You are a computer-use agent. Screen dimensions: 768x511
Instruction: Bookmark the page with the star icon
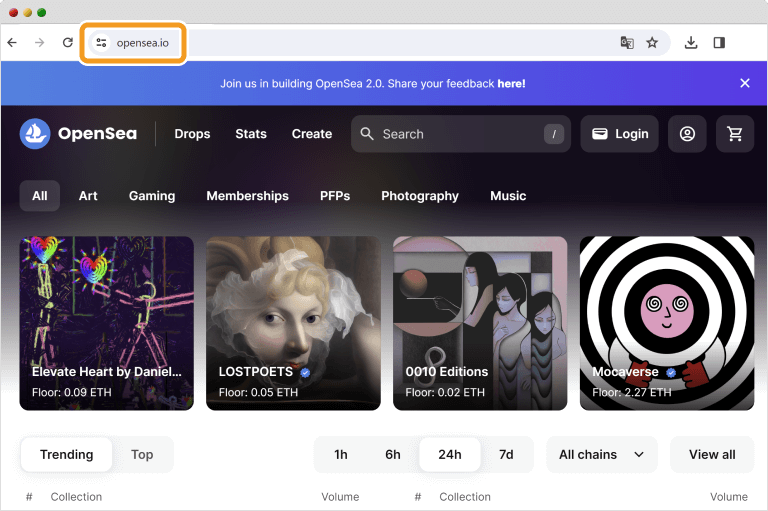(652, 43)
